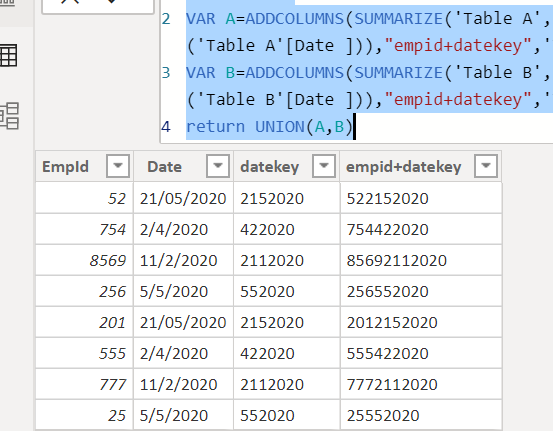Select the datekey column header
Viewport: 553px width, 431px height.
(286, 166)
